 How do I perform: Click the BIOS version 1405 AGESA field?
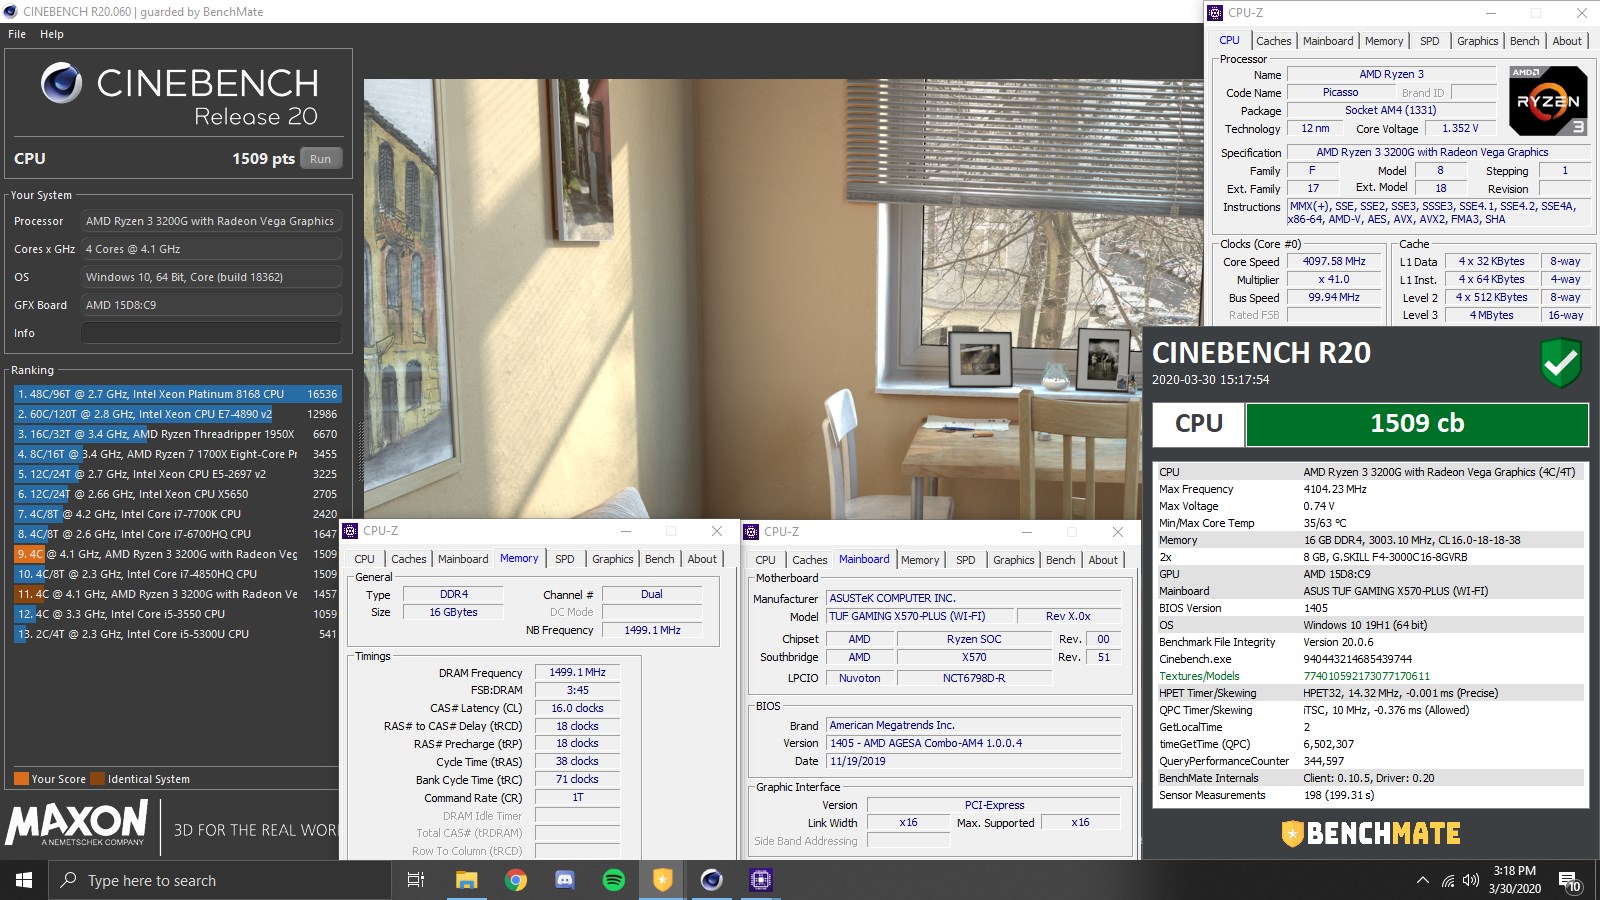973,743
